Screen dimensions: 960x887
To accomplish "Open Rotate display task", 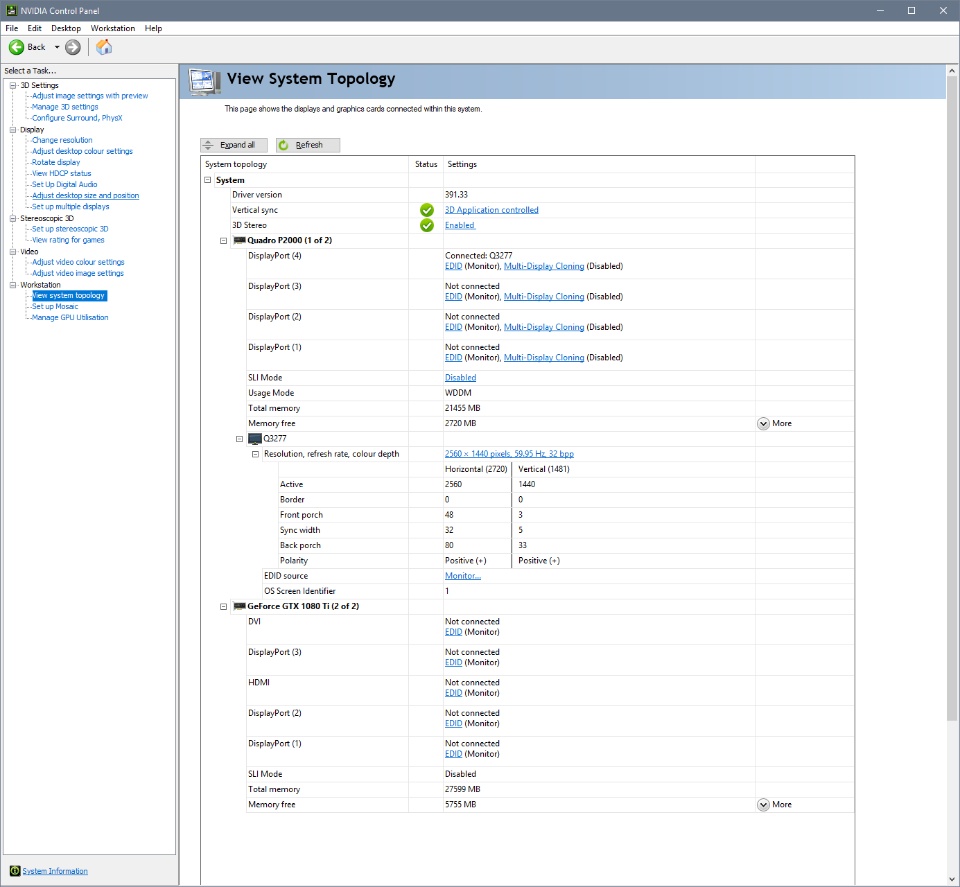I will (56, 162).
